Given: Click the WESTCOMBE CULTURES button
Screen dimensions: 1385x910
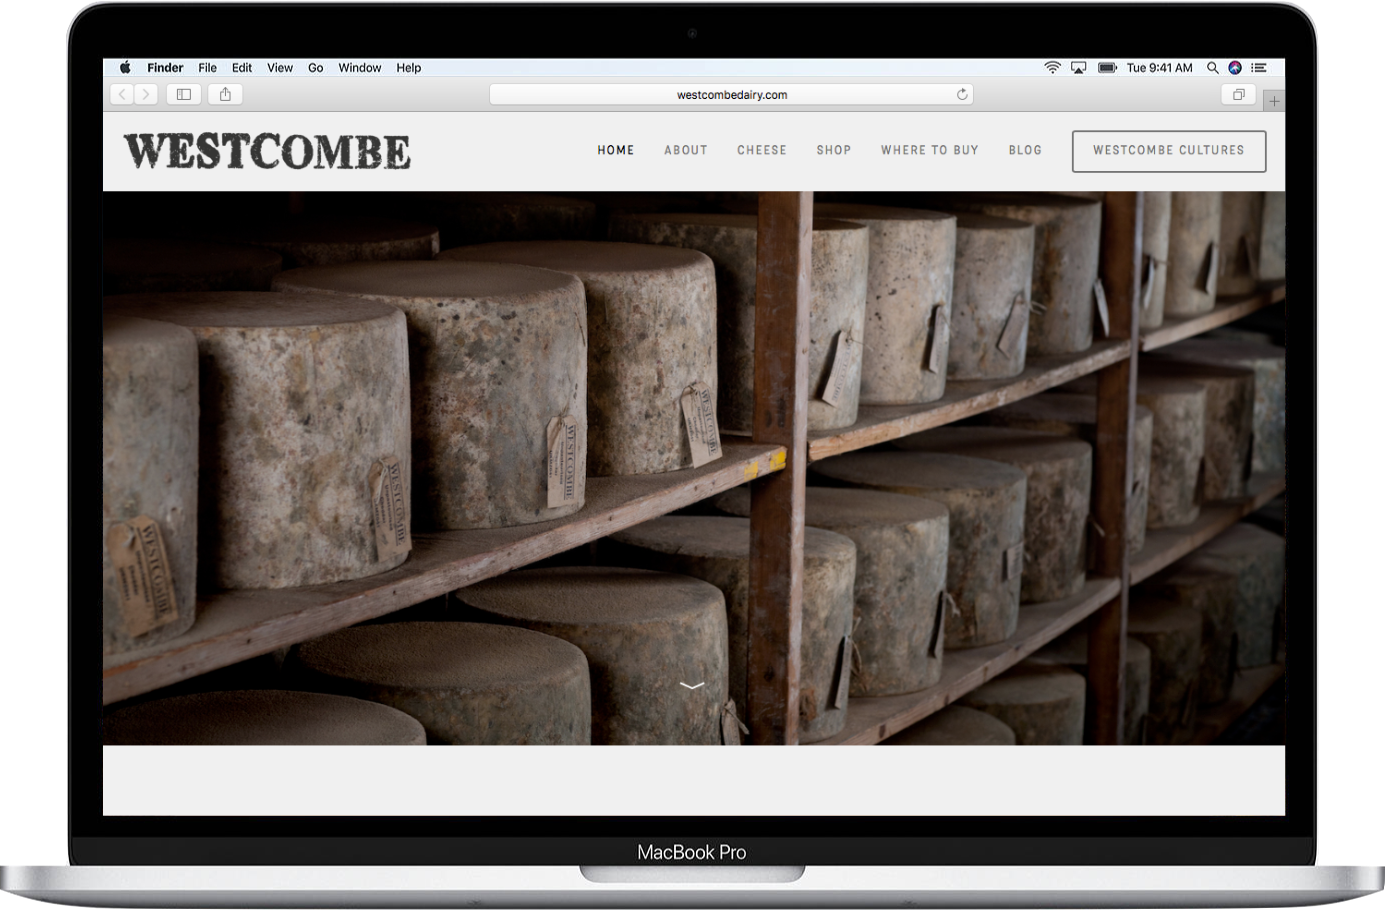Looking at the screenshot, I should [x=1168, y=150].
